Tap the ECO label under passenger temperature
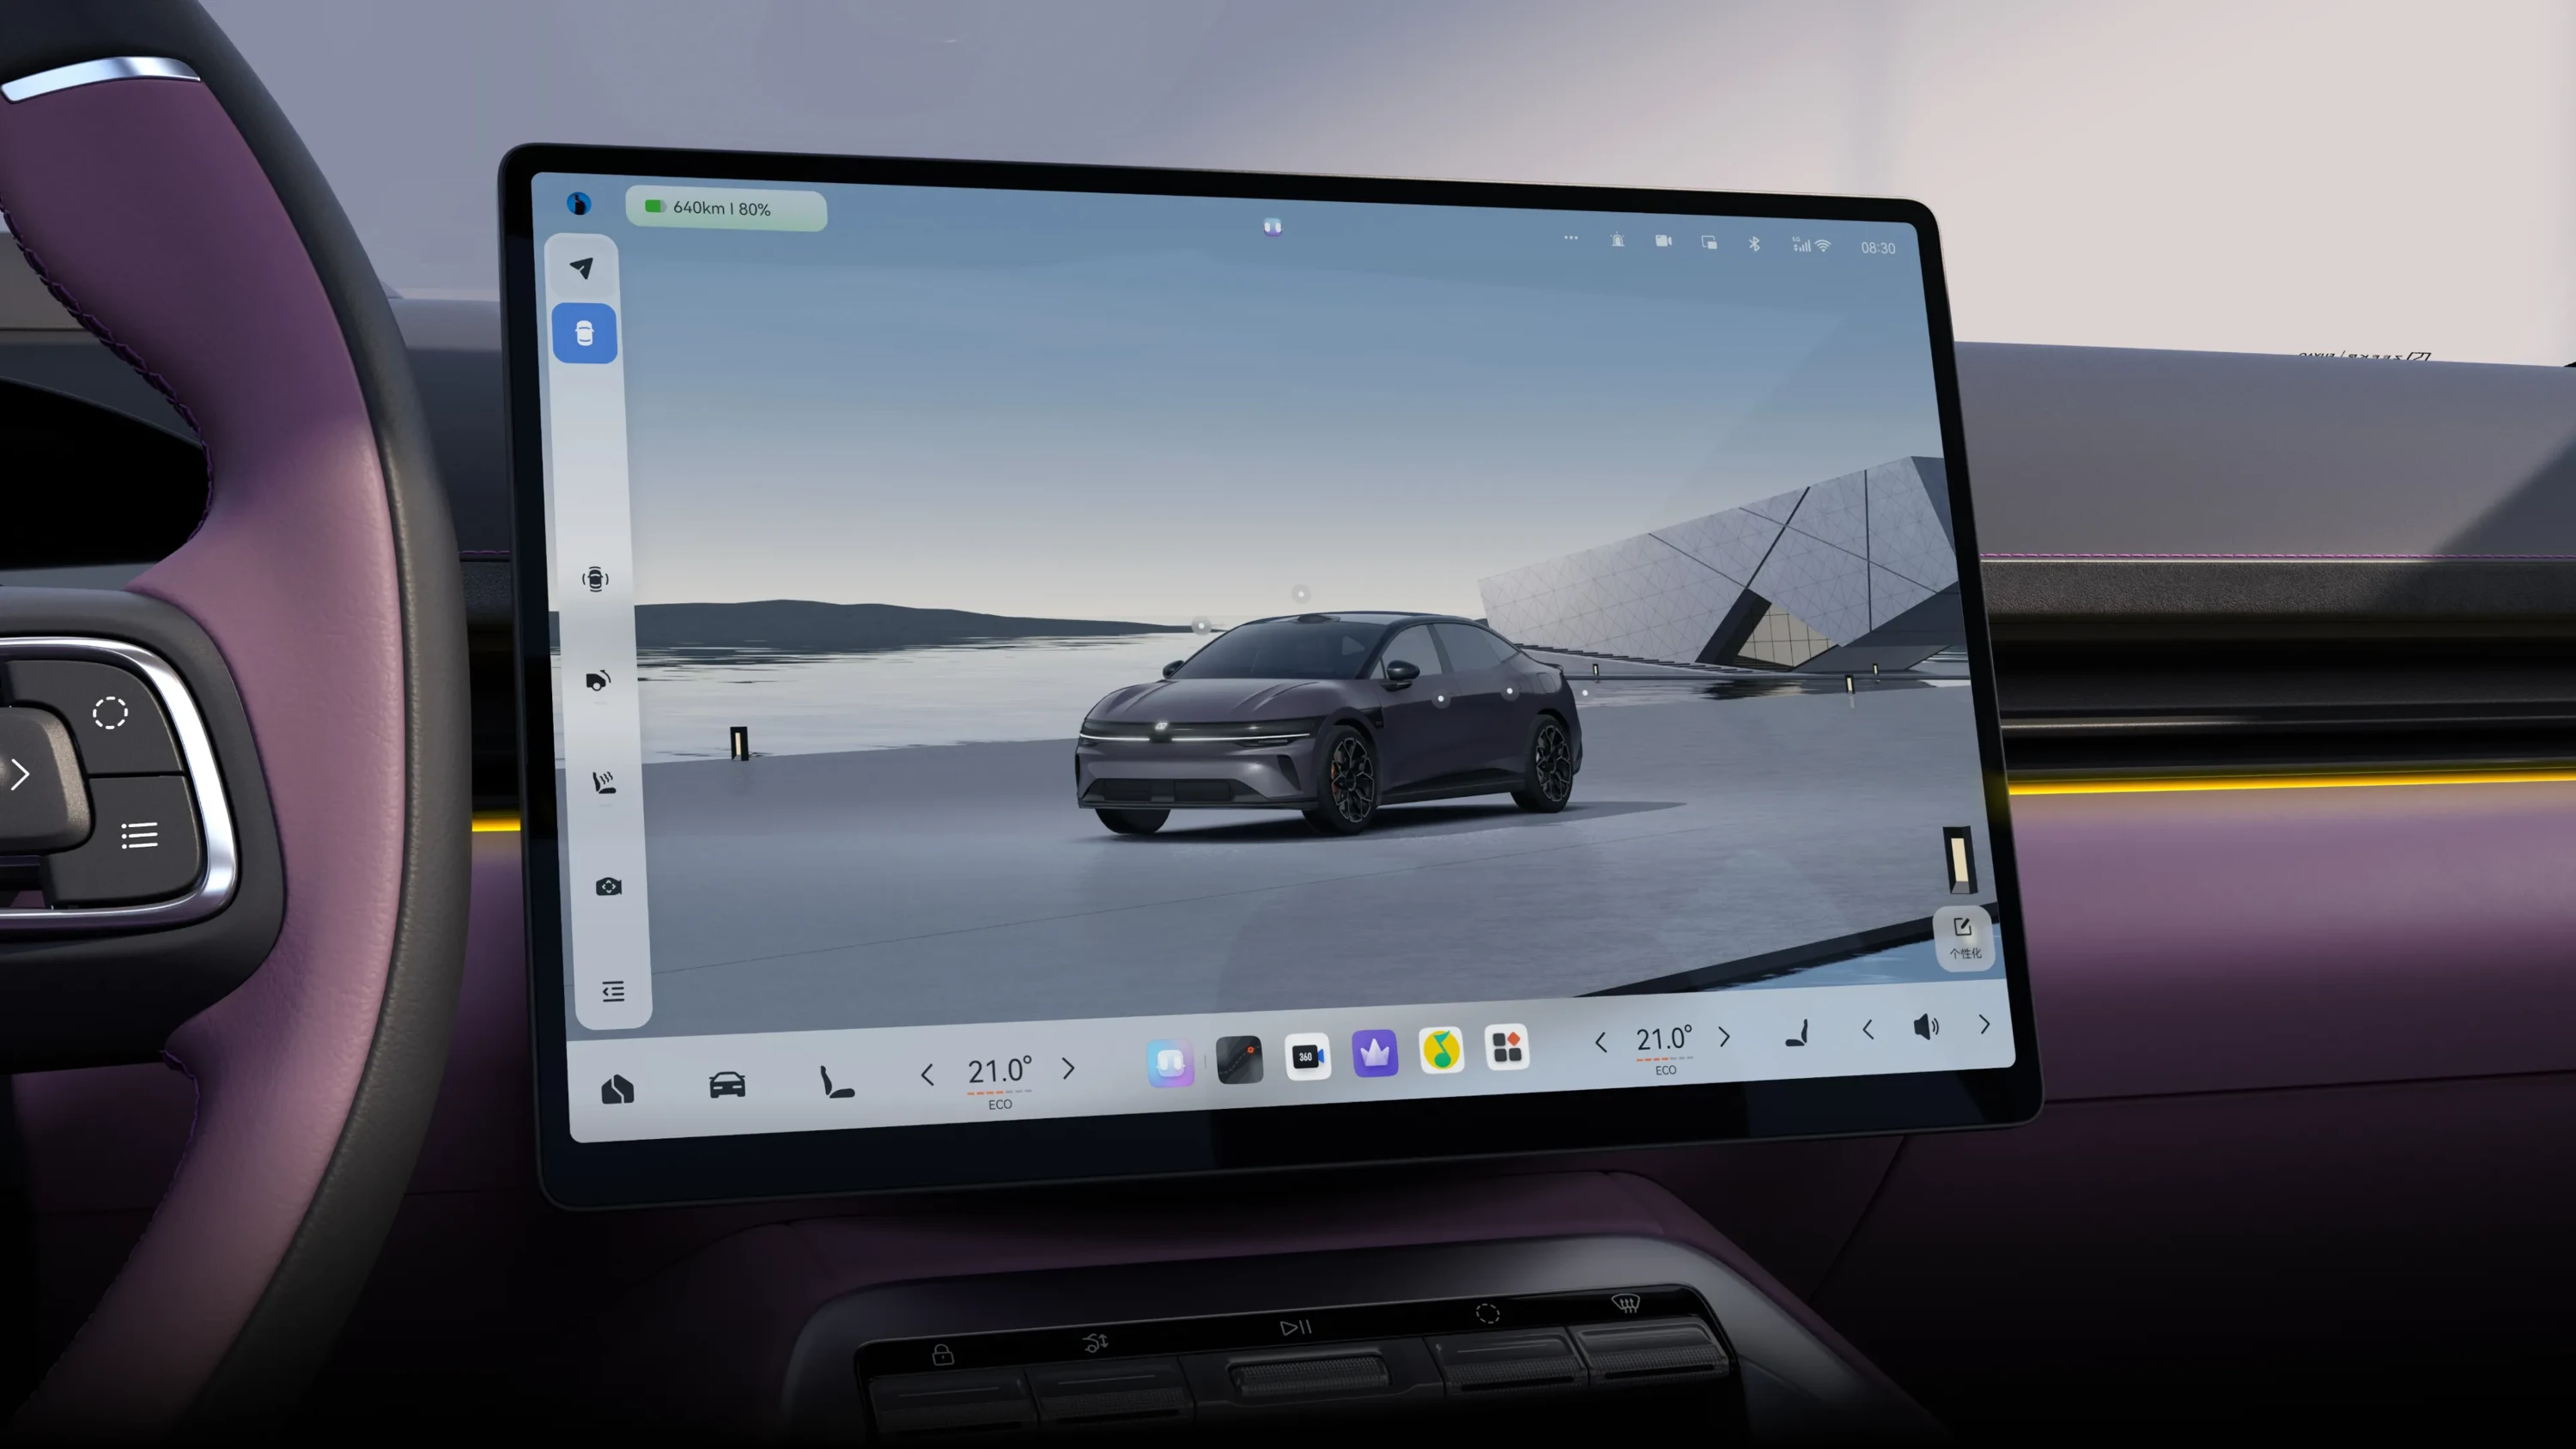 (1666, 1070)
